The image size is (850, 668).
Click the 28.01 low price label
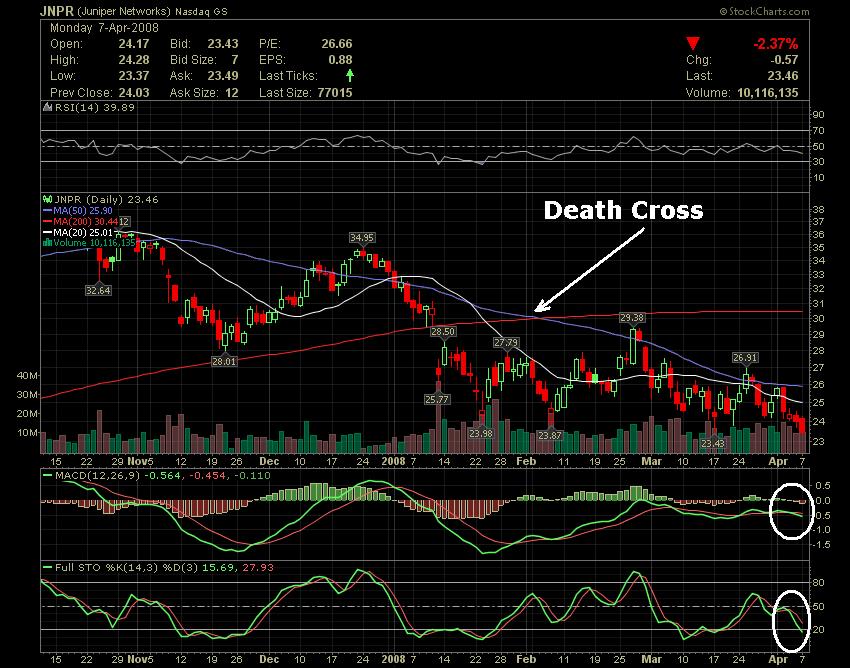point(224,361)
